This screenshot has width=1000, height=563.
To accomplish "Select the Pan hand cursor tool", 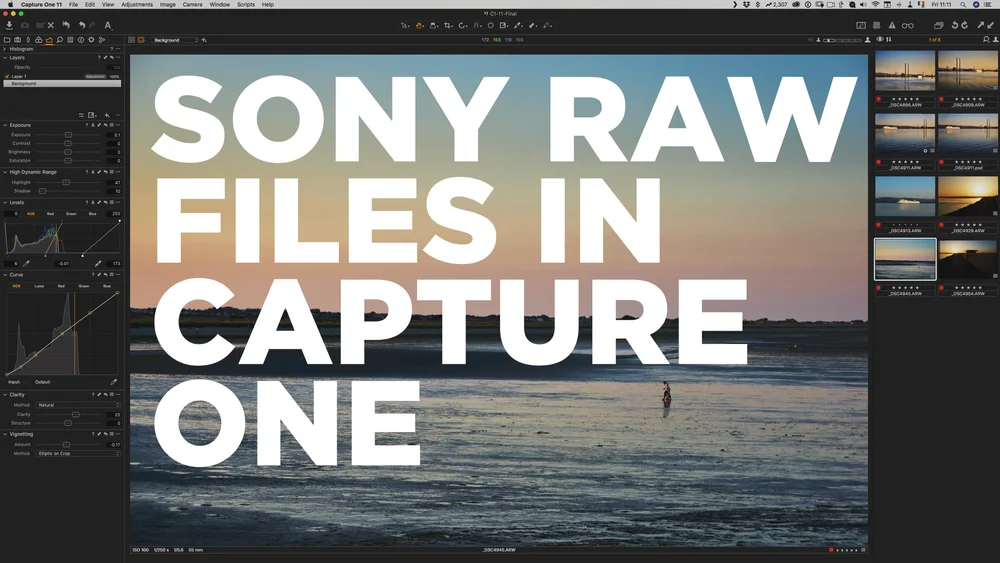I will pyautogui.click(x=420, y=26).
